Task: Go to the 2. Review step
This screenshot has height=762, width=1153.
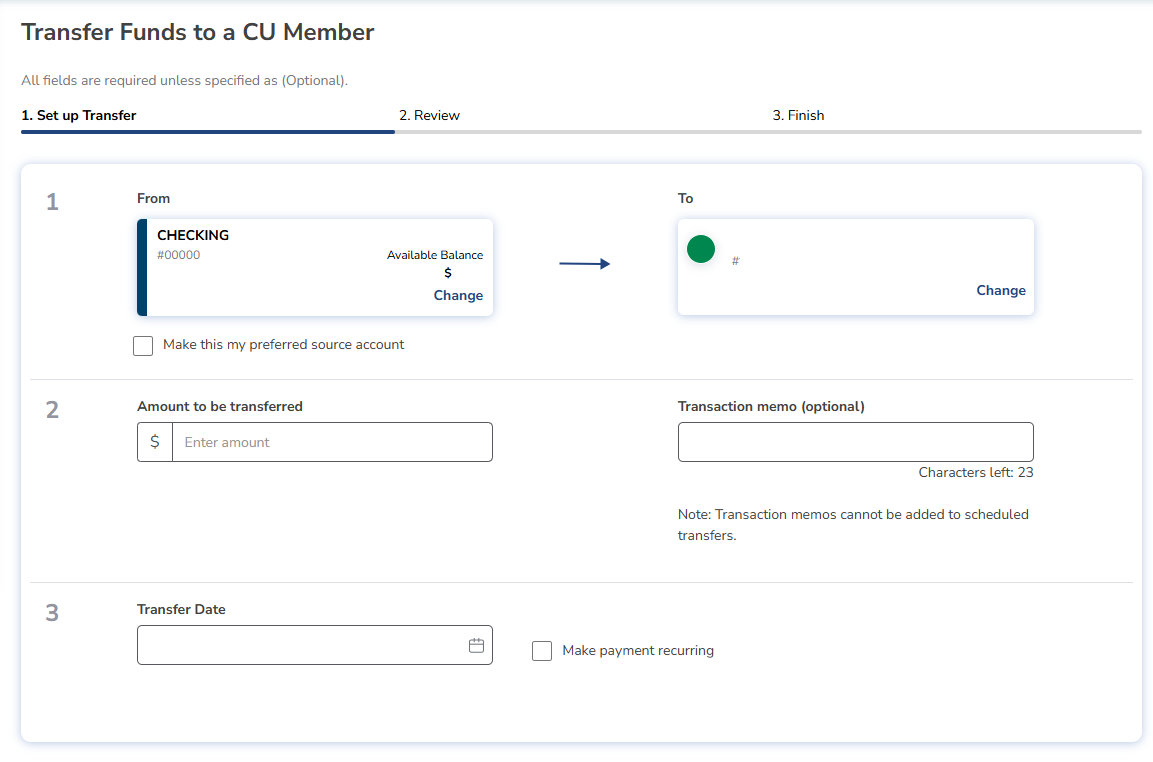Action: click(429, 115)
